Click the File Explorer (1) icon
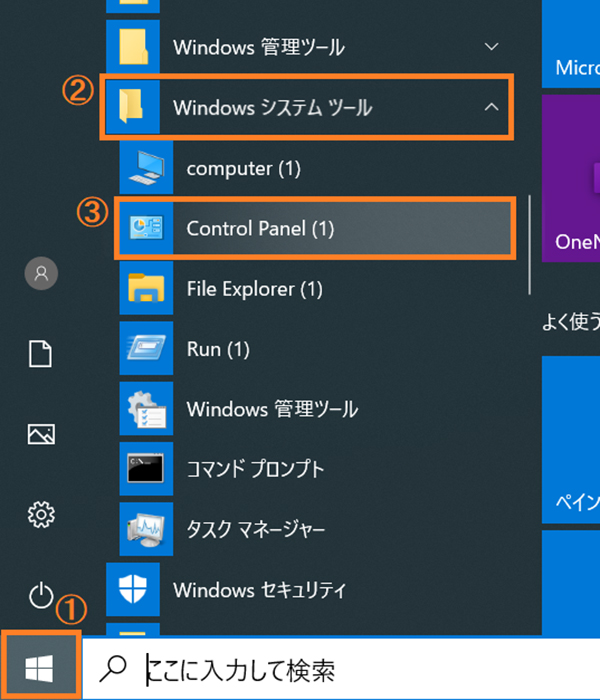The height and width of the screenshot is (700, 600). tap(145, 289)
